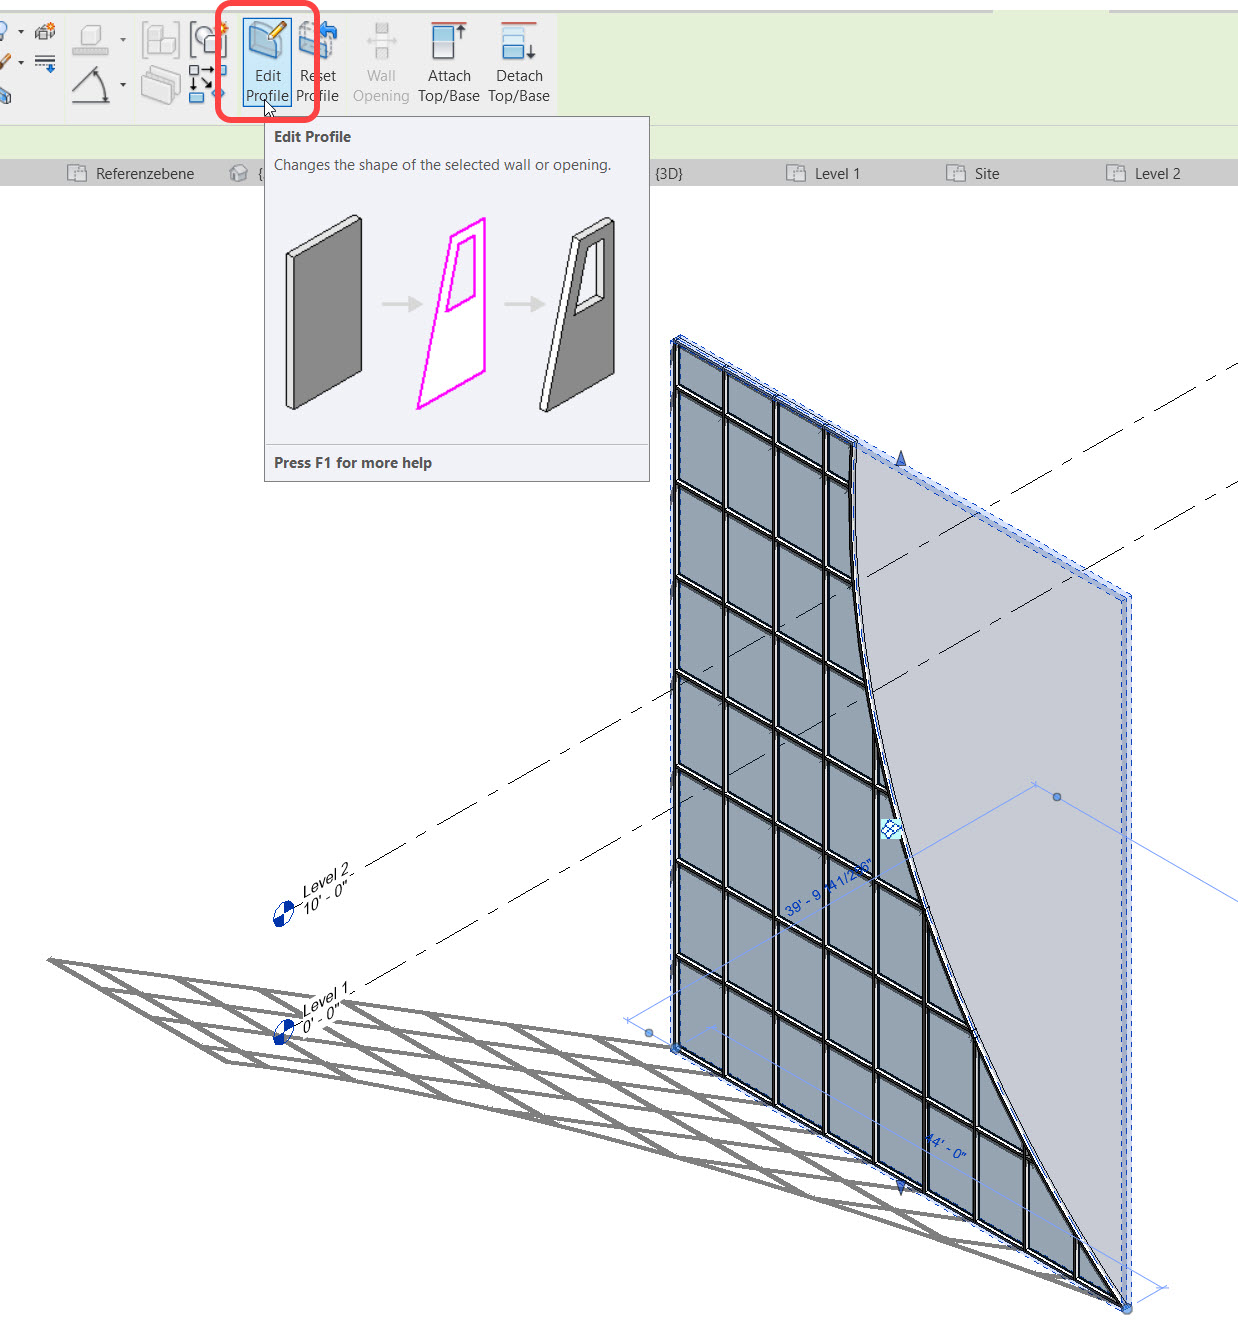Image resolution: width=1238 pixels, height=1338 pixels.
Task: Switch to the Level 1 view tab
Action: (x=835, y=173)
